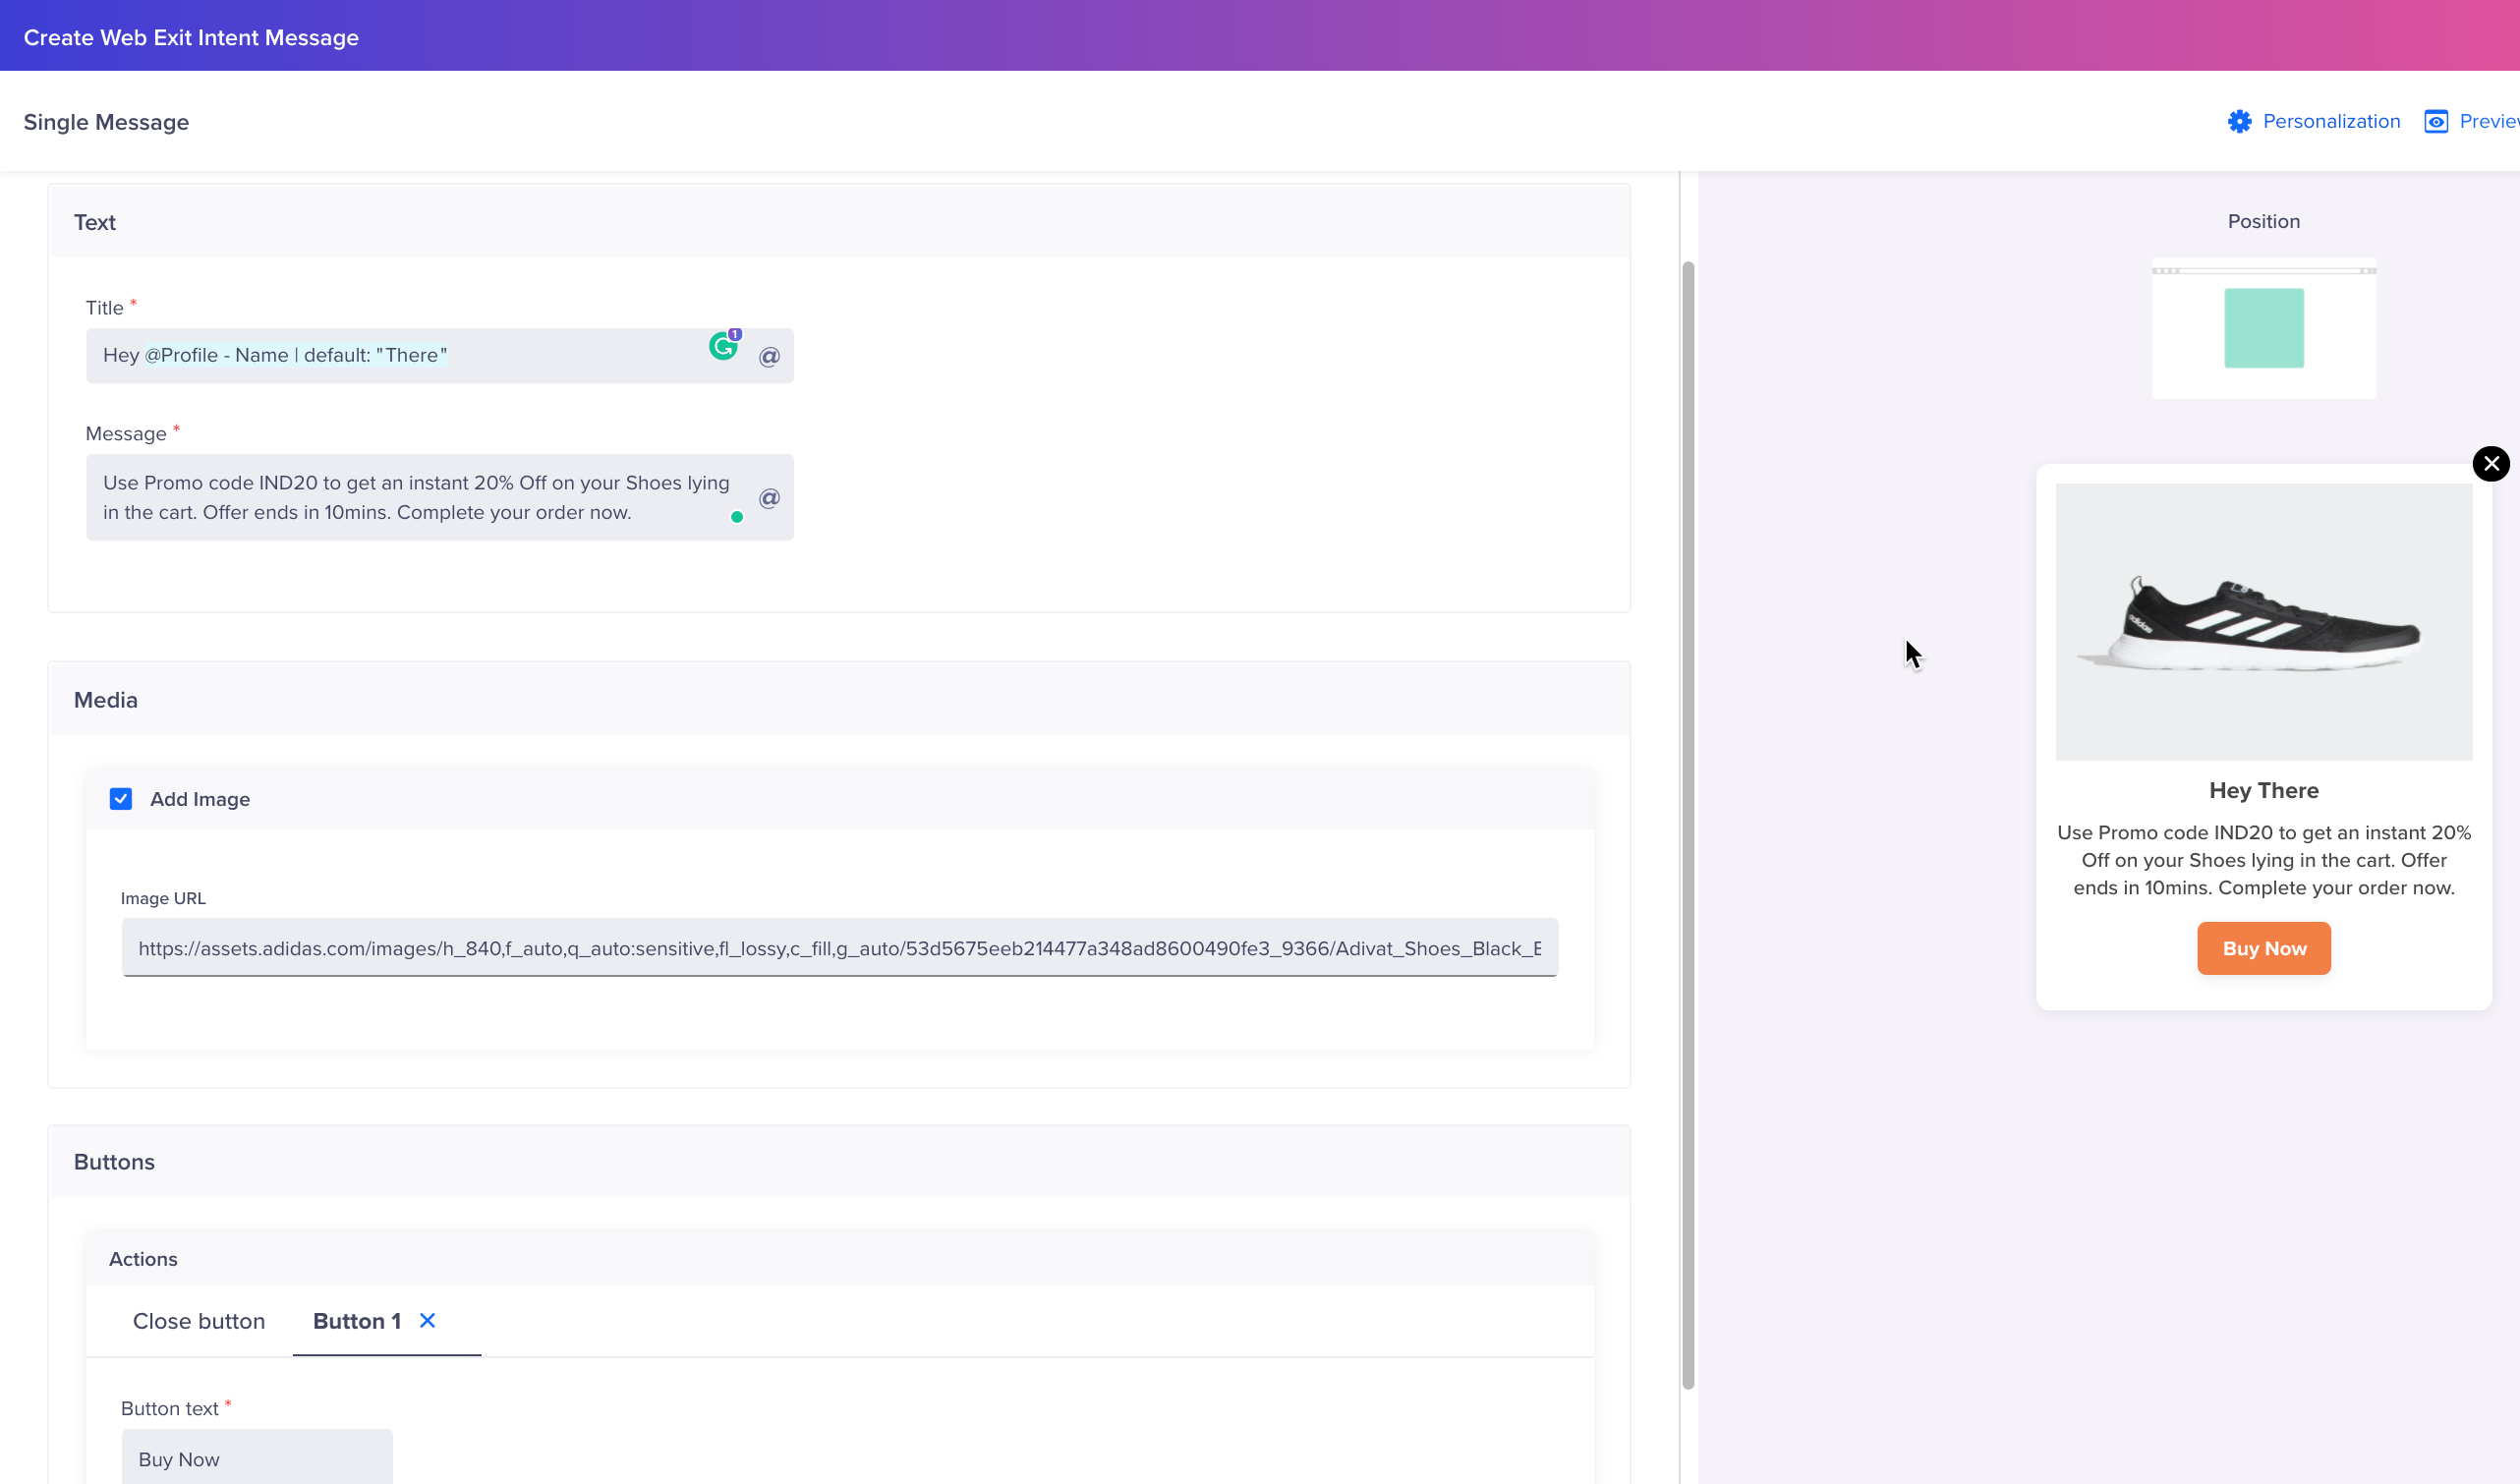
Task: Click the green position square
Action: pos(2263,328)
